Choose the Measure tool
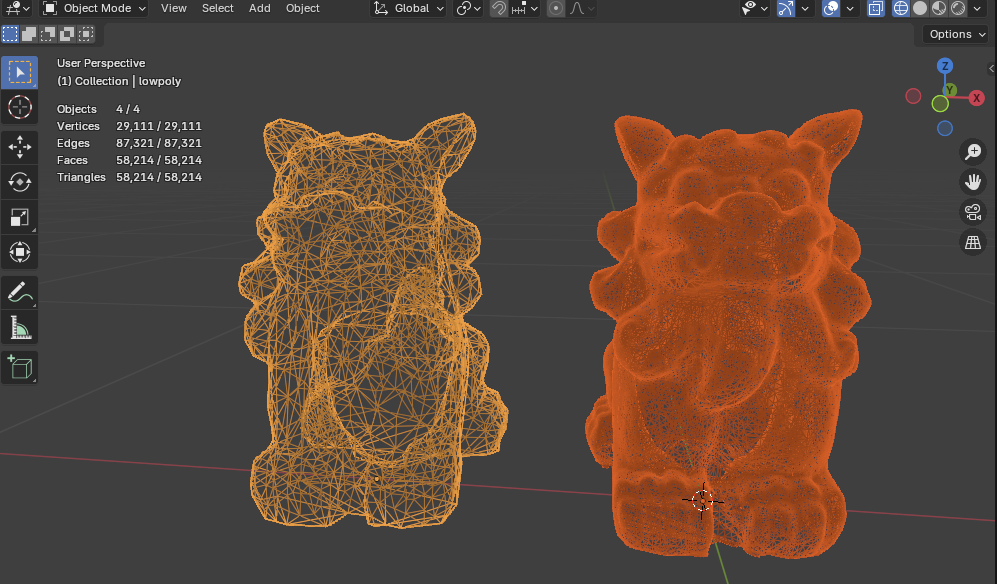The image size is (997, 584). [x=20, y=328]
